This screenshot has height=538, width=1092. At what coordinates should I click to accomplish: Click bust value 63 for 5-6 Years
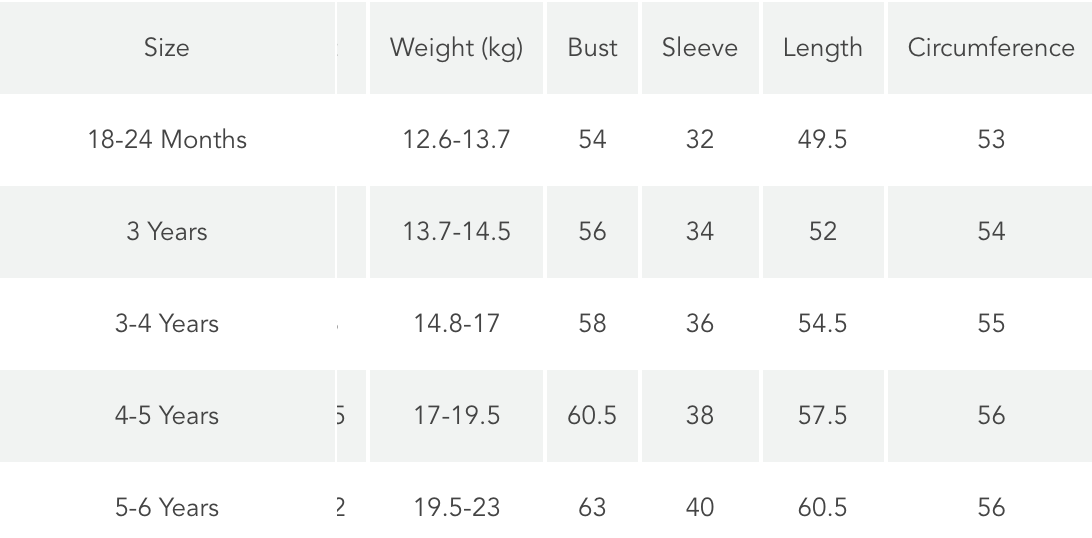click(x=592, y=507)
